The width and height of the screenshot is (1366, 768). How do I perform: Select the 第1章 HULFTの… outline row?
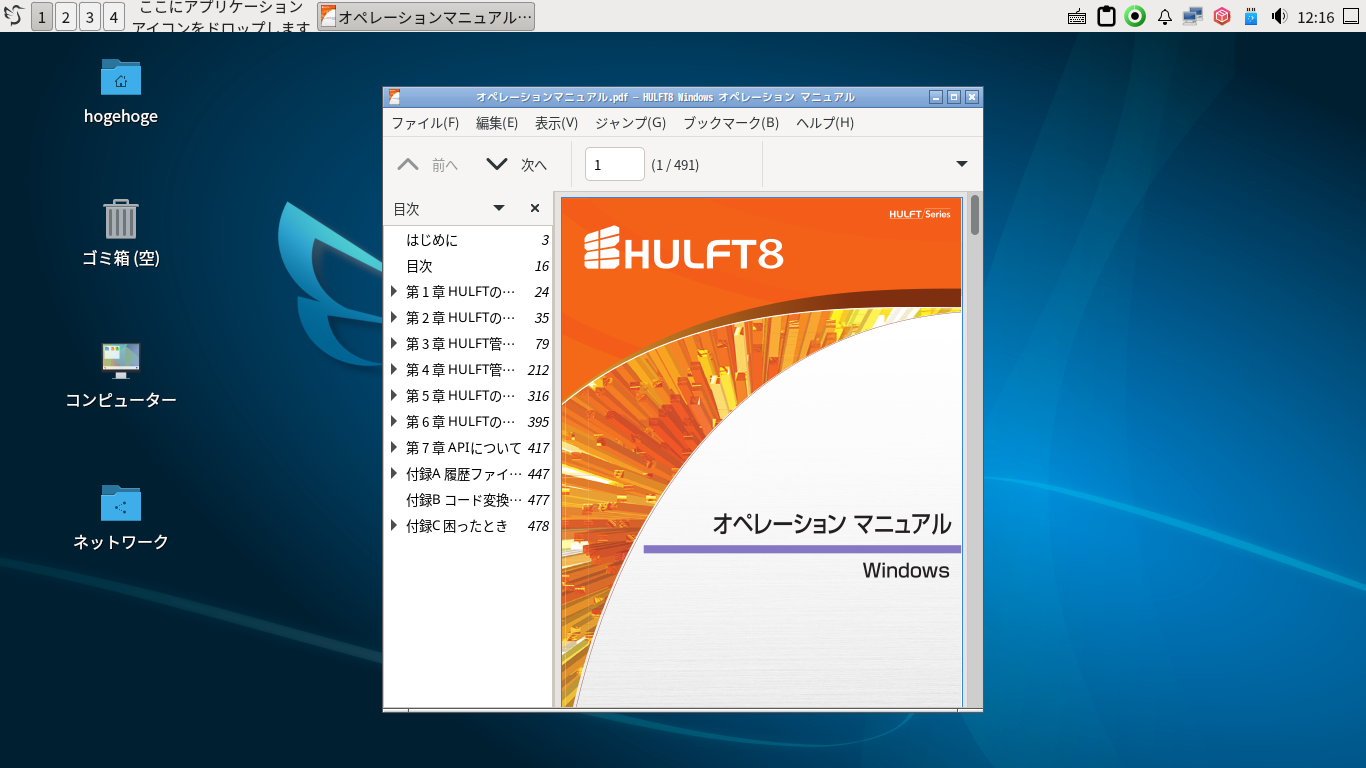(x=468, y=292)
